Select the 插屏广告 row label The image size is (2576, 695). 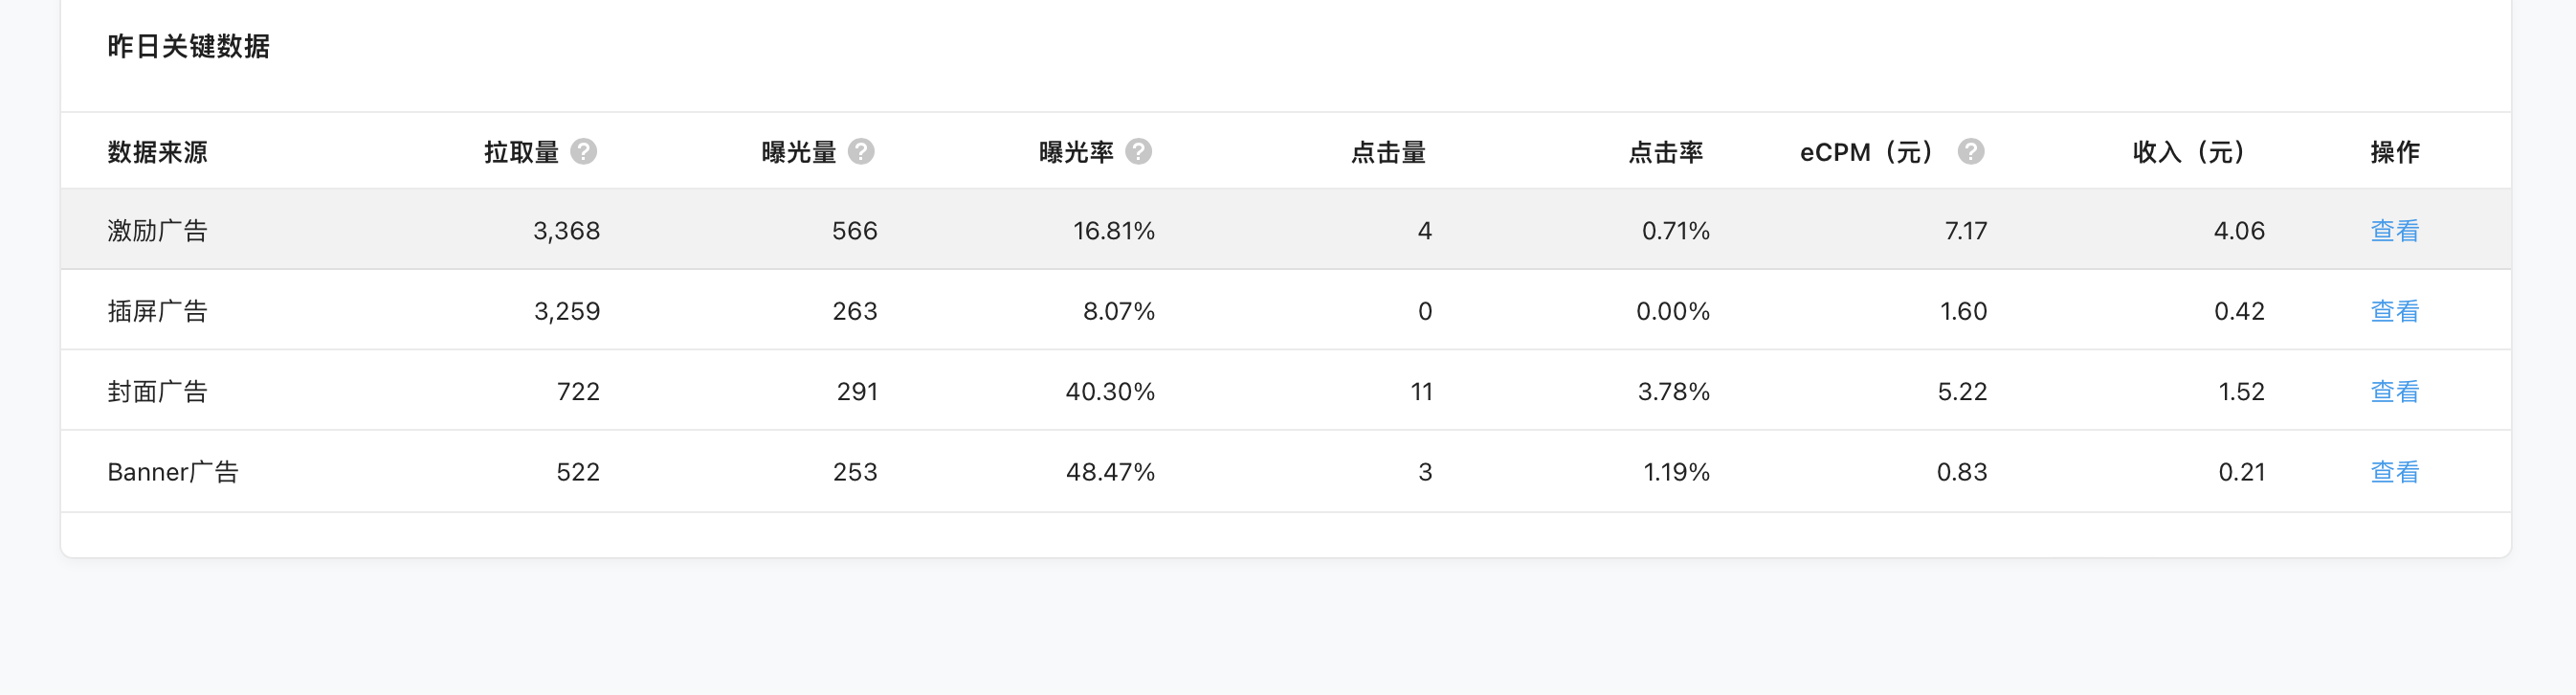[x=157, y=311]
